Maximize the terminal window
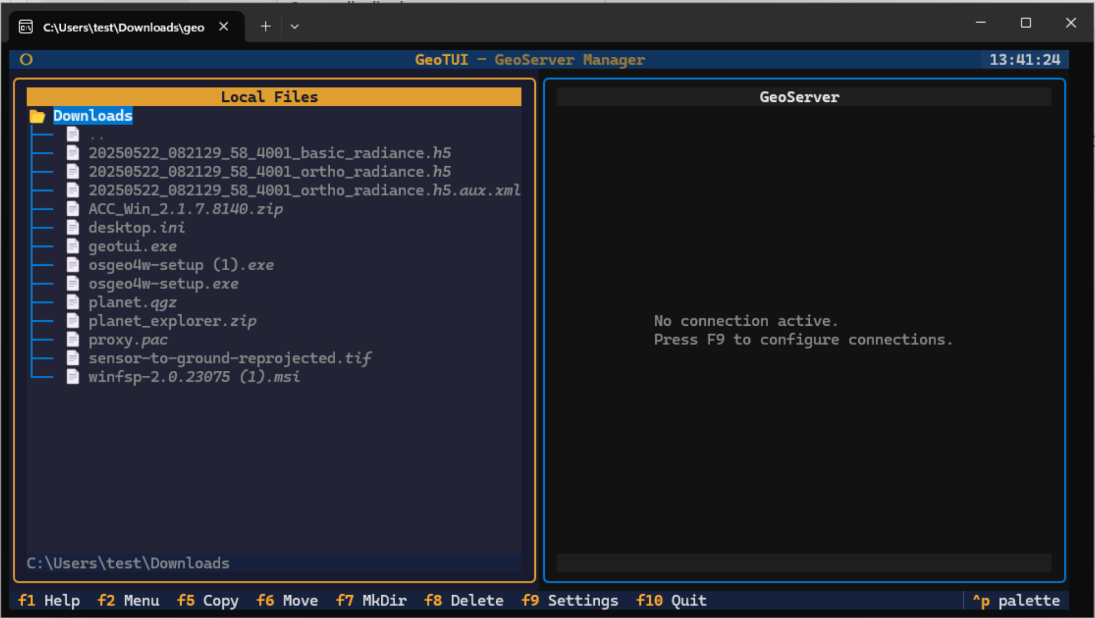 (x=1026, y=22)
